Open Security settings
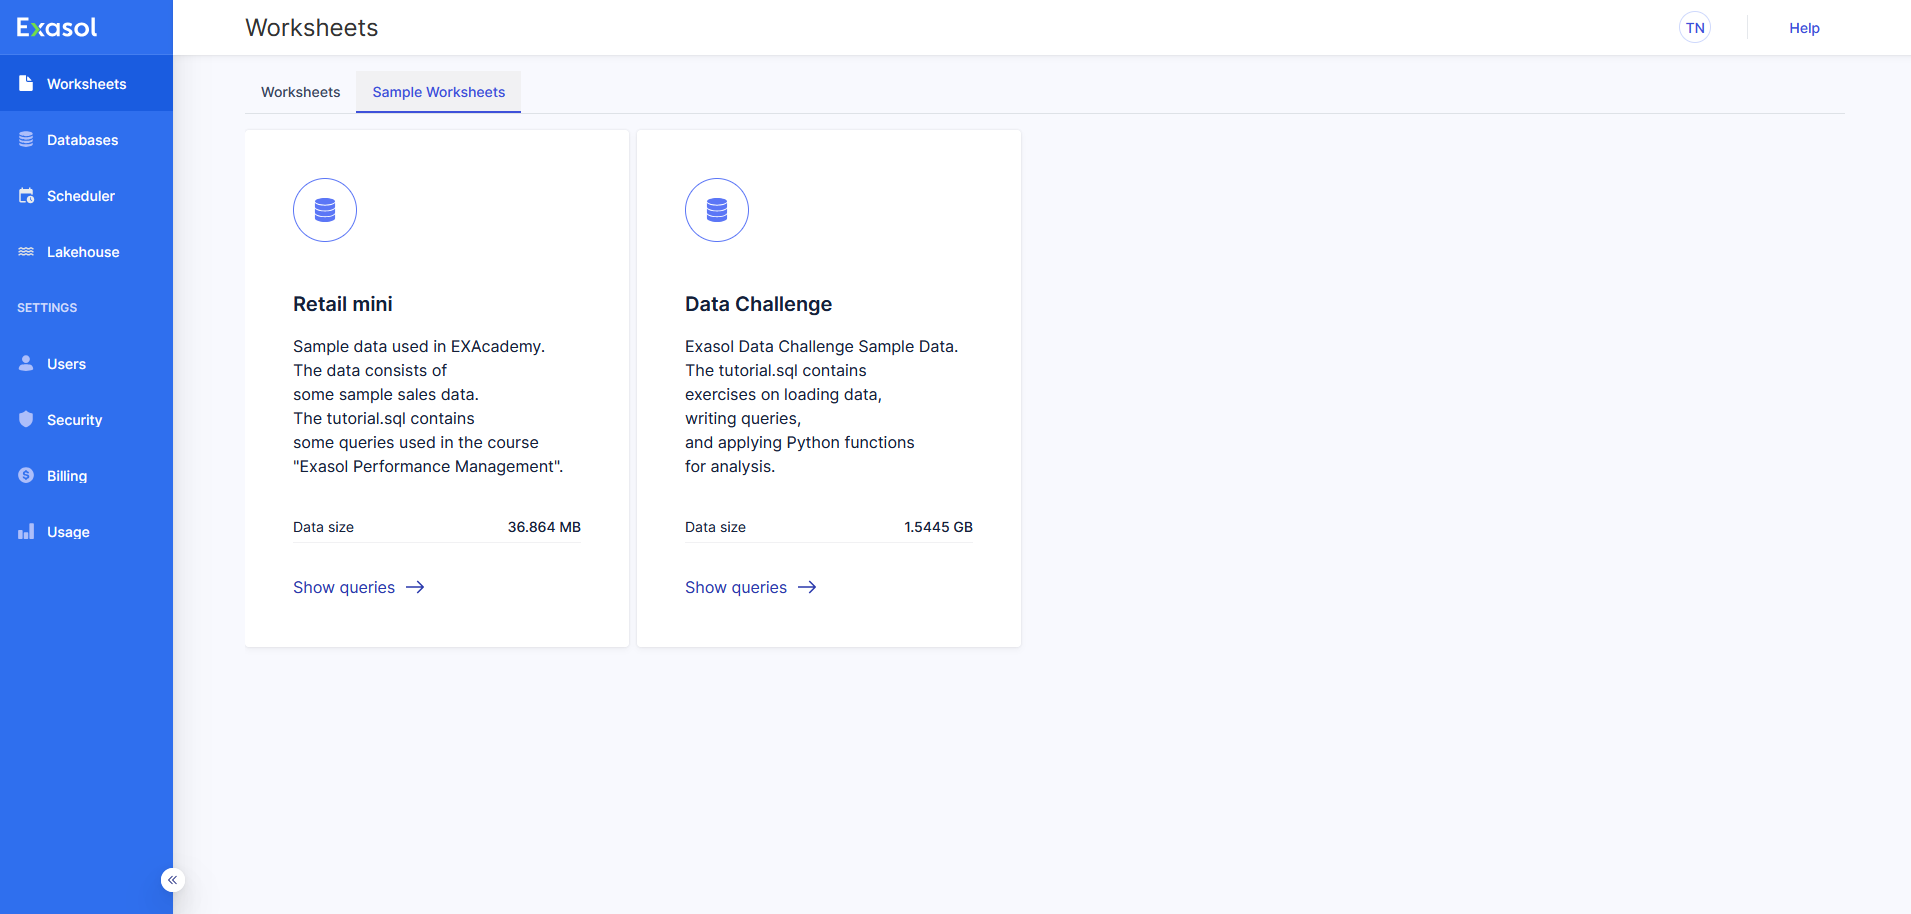This screenshot has height=914, width=1911. coord(74,420)
